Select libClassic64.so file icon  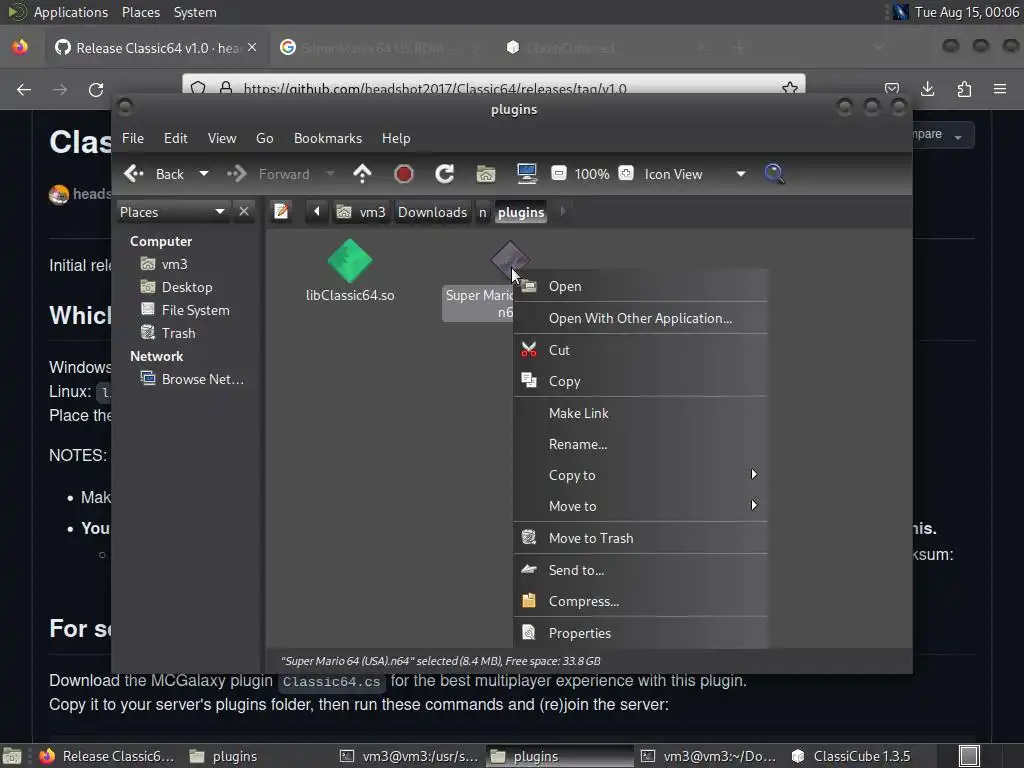350,261
